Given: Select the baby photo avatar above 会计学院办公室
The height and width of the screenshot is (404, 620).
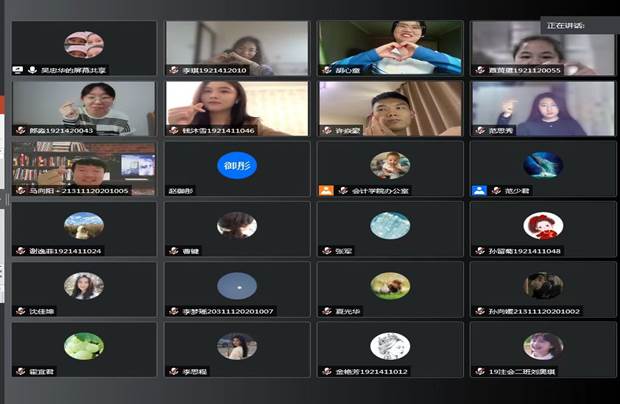Looking at the screenshot, I should pyautogui.click(x=390, y=164).
